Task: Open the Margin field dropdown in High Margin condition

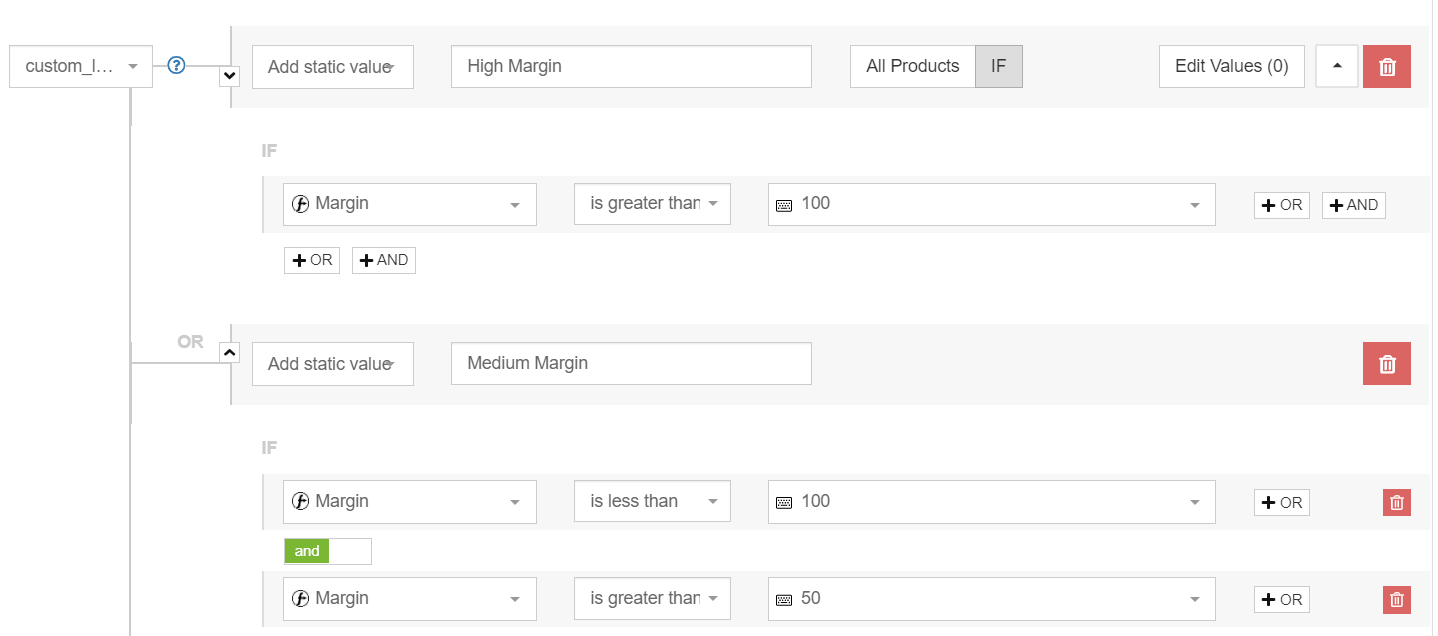Action: tap(410, 204)
